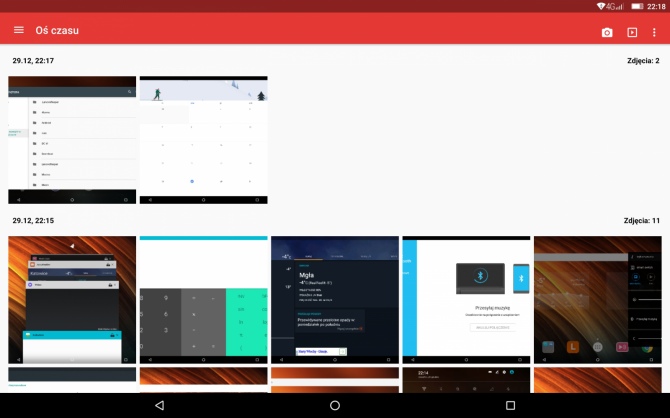
Task: Open the three-dot overflow menu
Action: 655,32
